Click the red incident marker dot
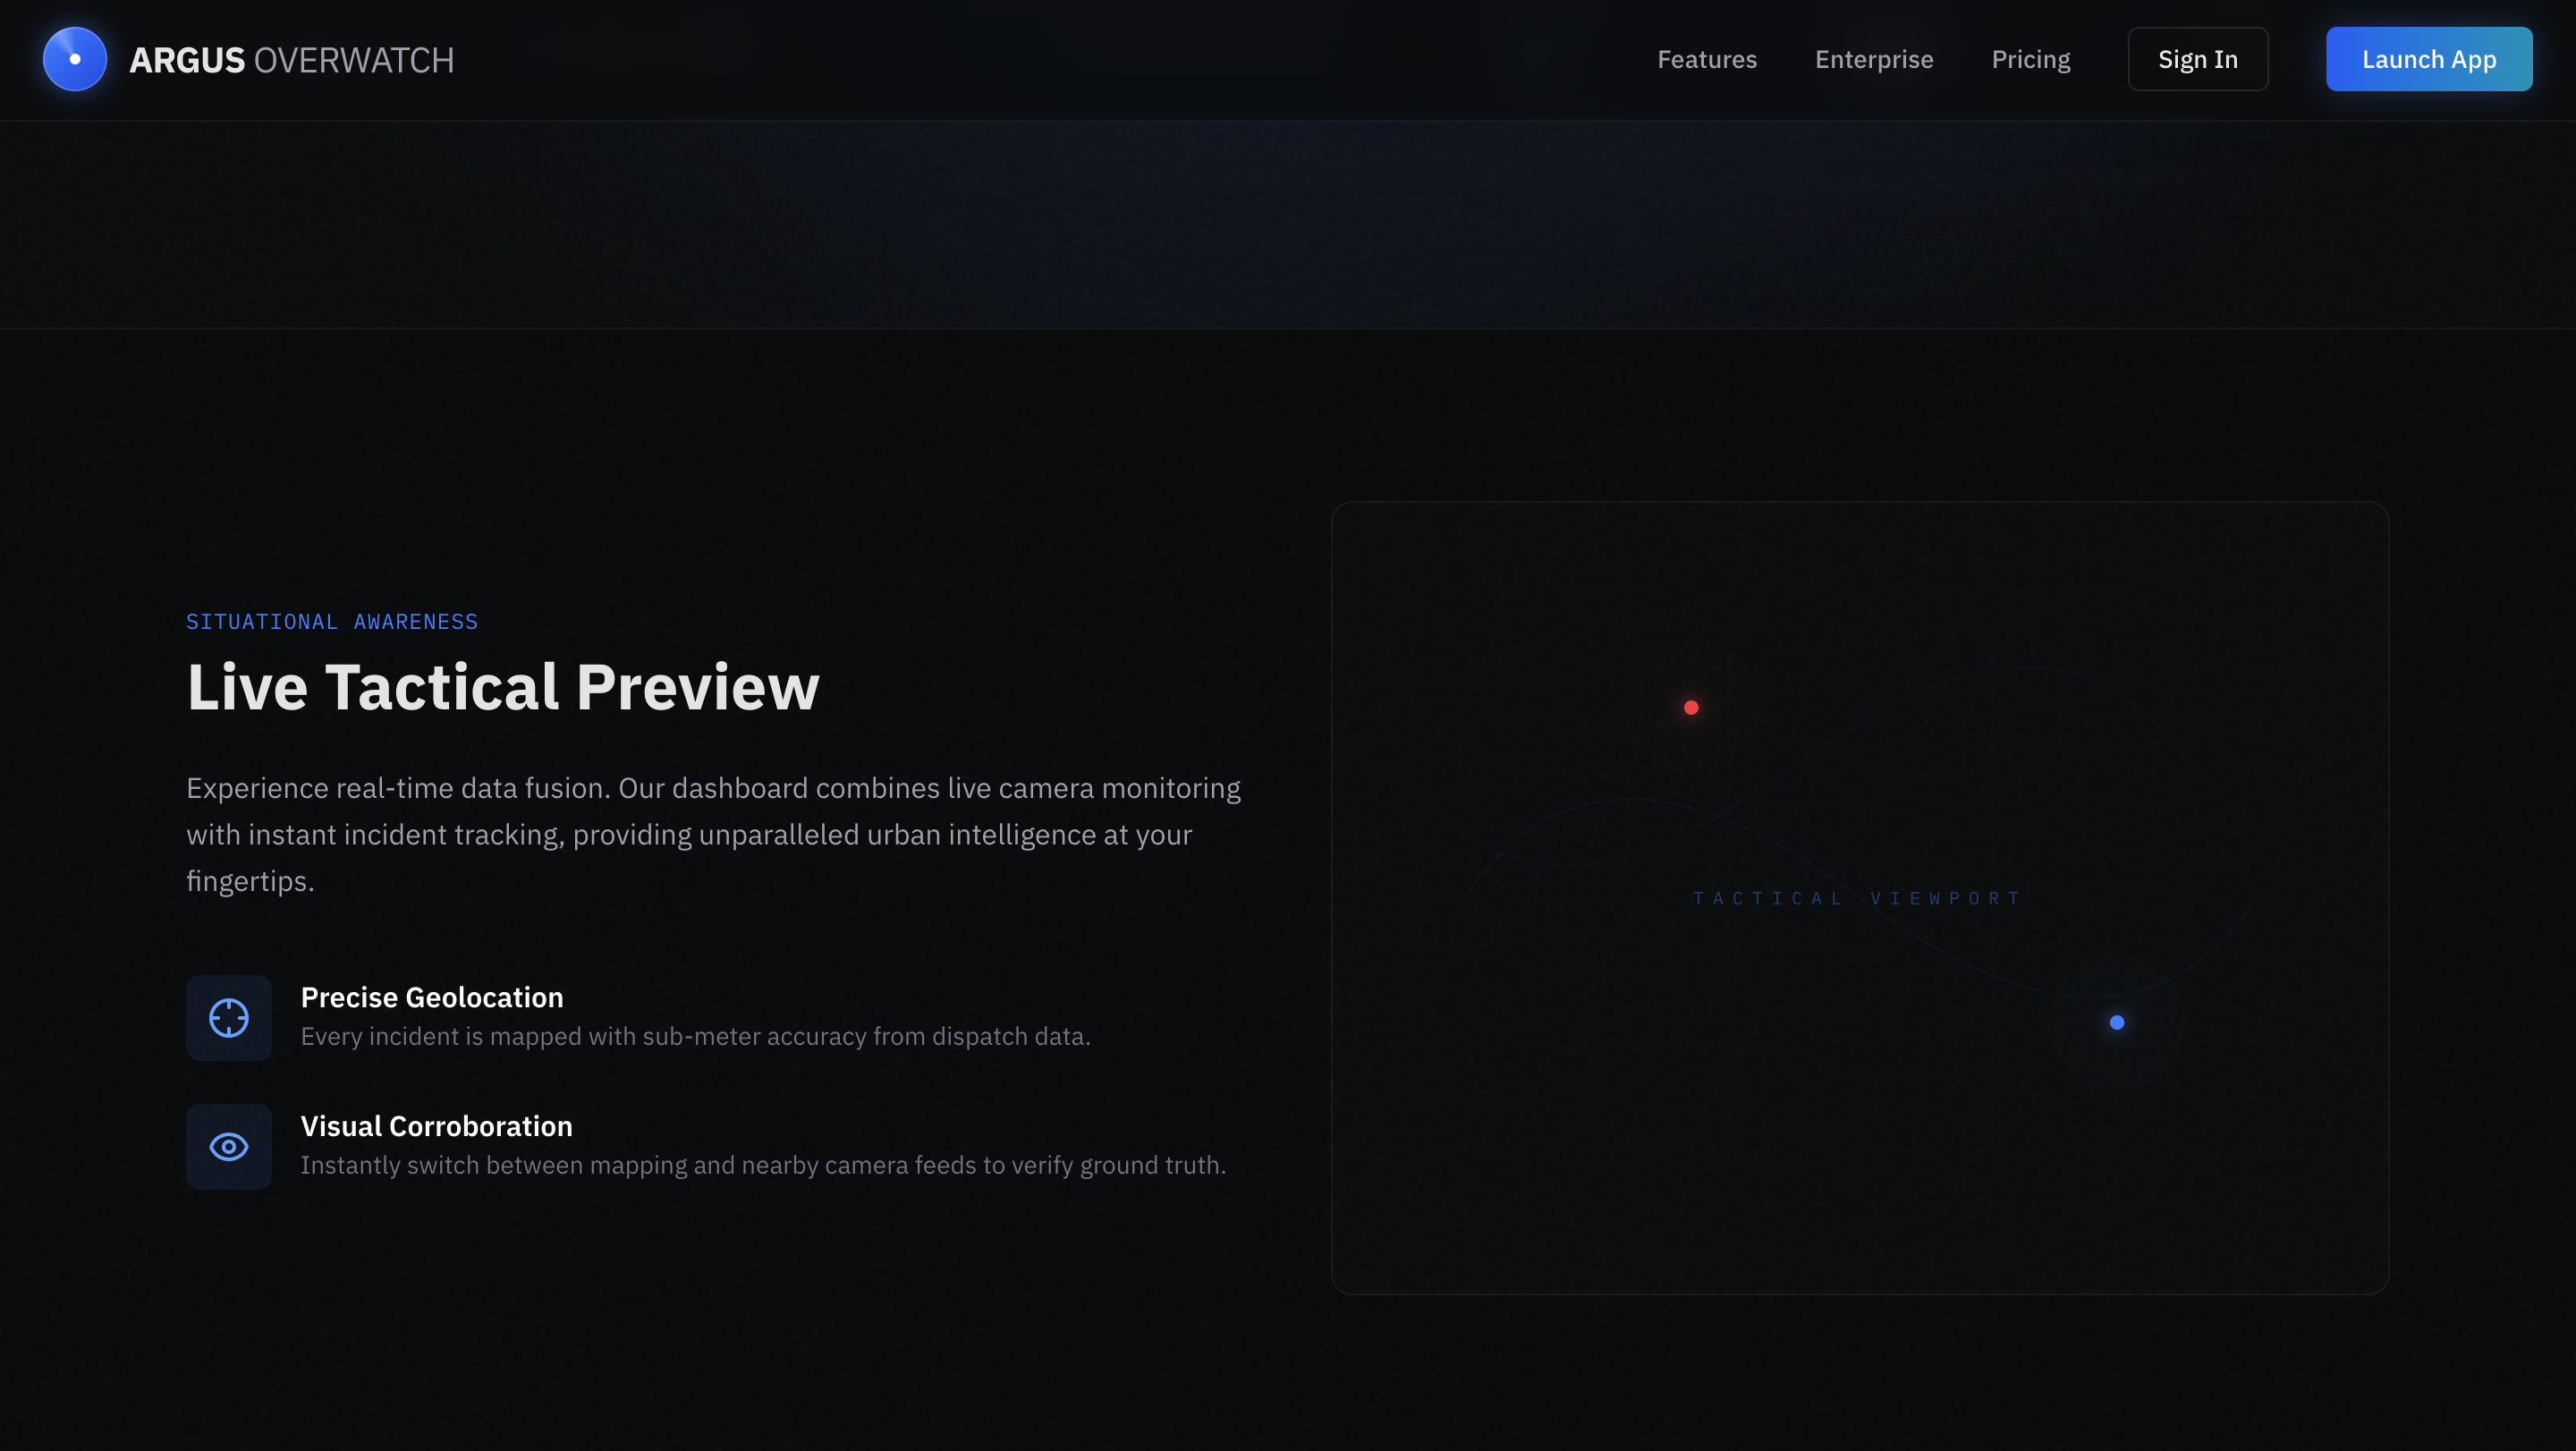Image resolution: width=2576 pixels, height=1451 pixels. pyautogui.click(x=1691, y=708)
